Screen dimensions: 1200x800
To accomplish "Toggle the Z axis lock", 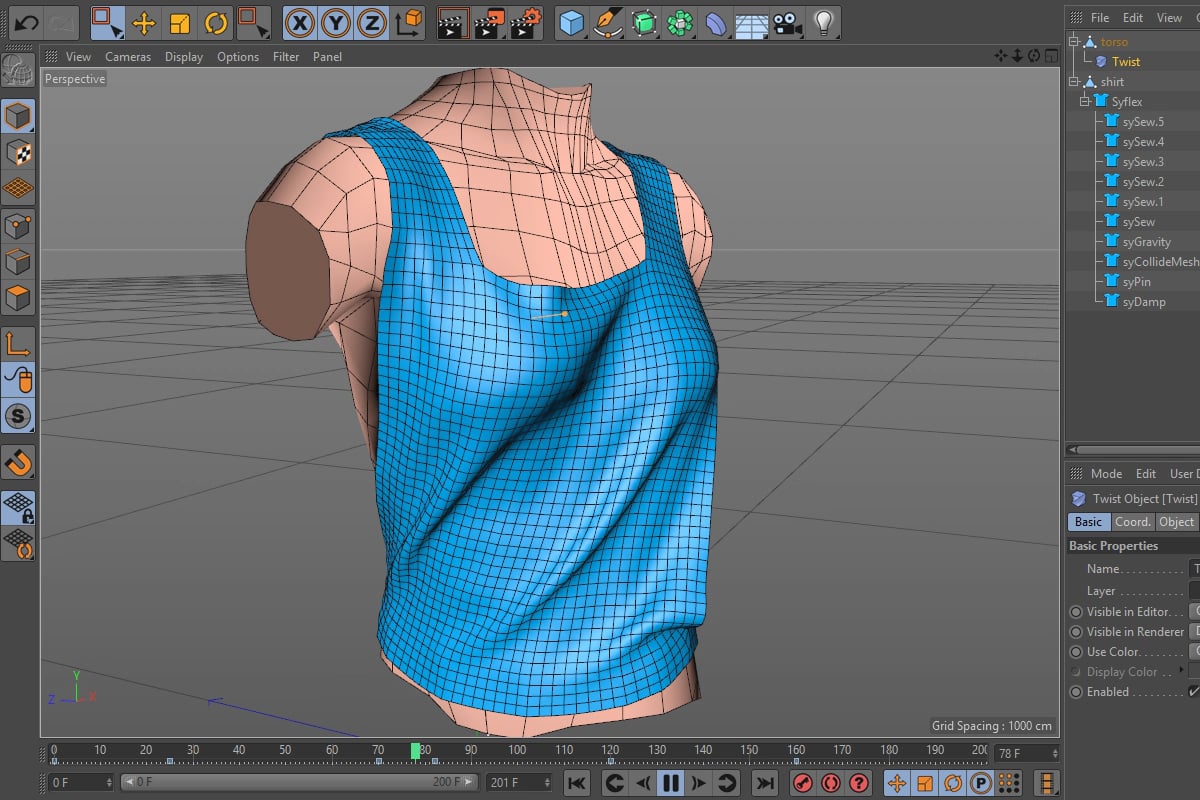I will tap(372, 22).
